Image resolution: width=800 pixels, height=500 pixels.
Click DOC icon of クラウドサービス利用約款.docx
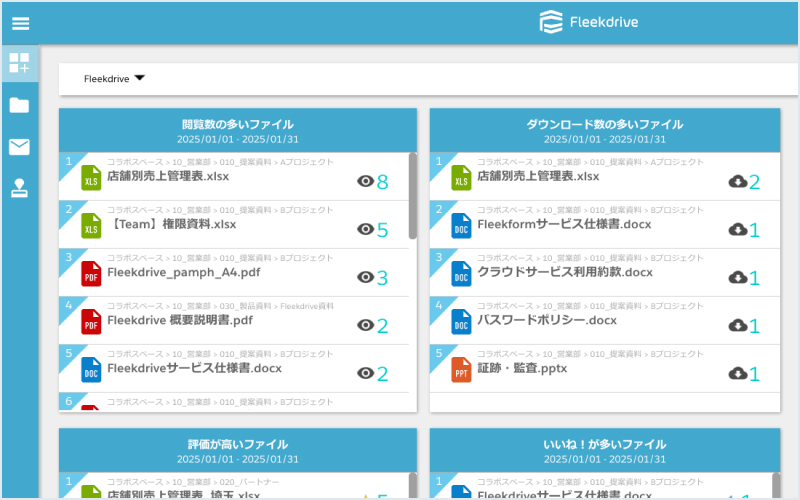[x=461, y=274]
